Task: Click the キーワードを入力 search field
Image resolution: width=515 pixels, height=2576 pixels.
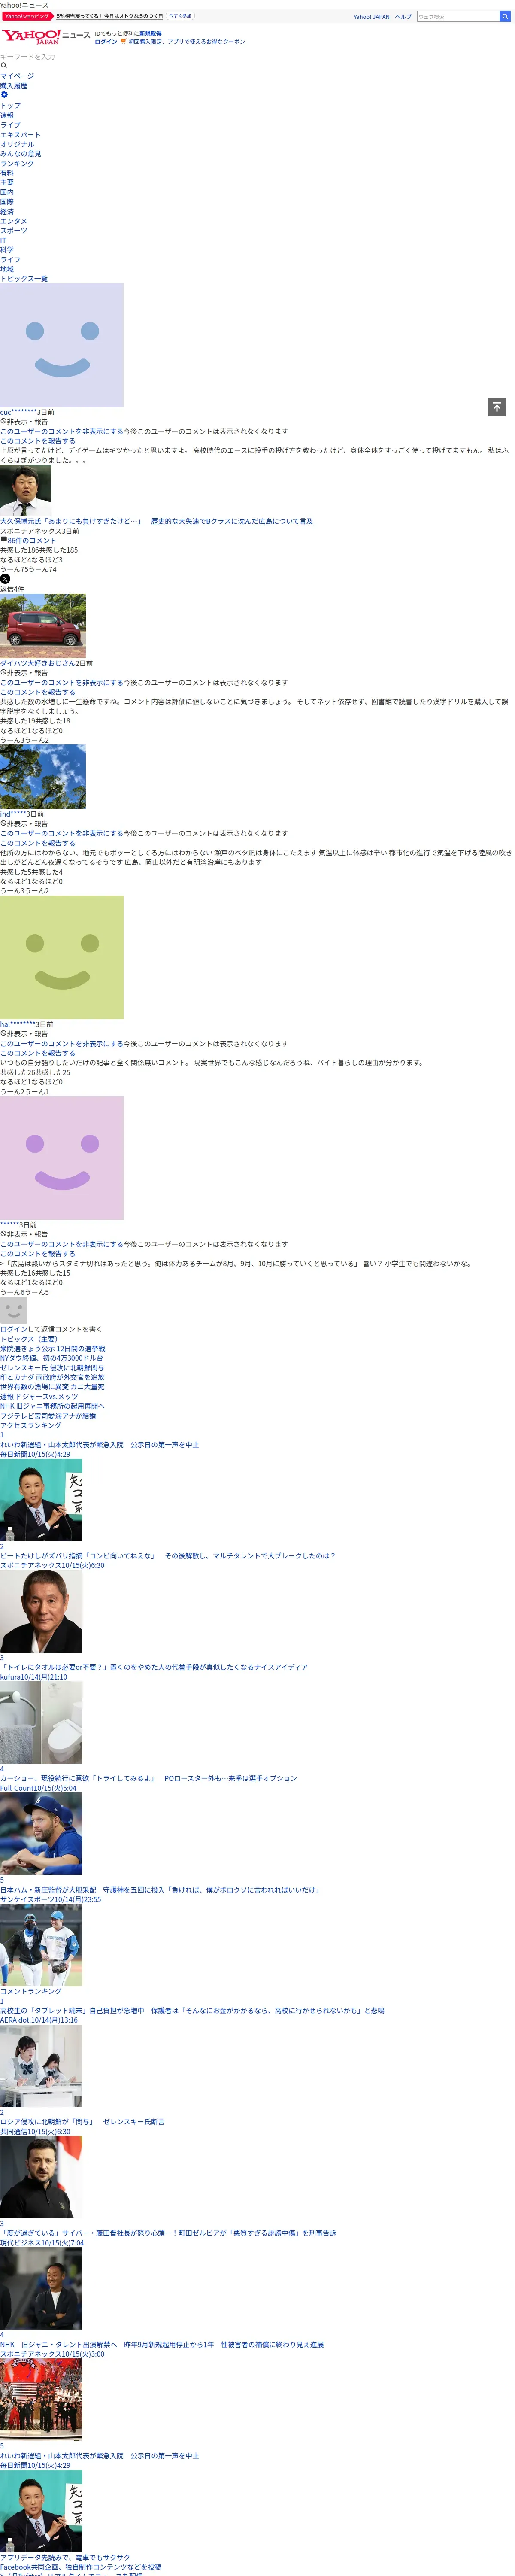Action: coord(28,57)
